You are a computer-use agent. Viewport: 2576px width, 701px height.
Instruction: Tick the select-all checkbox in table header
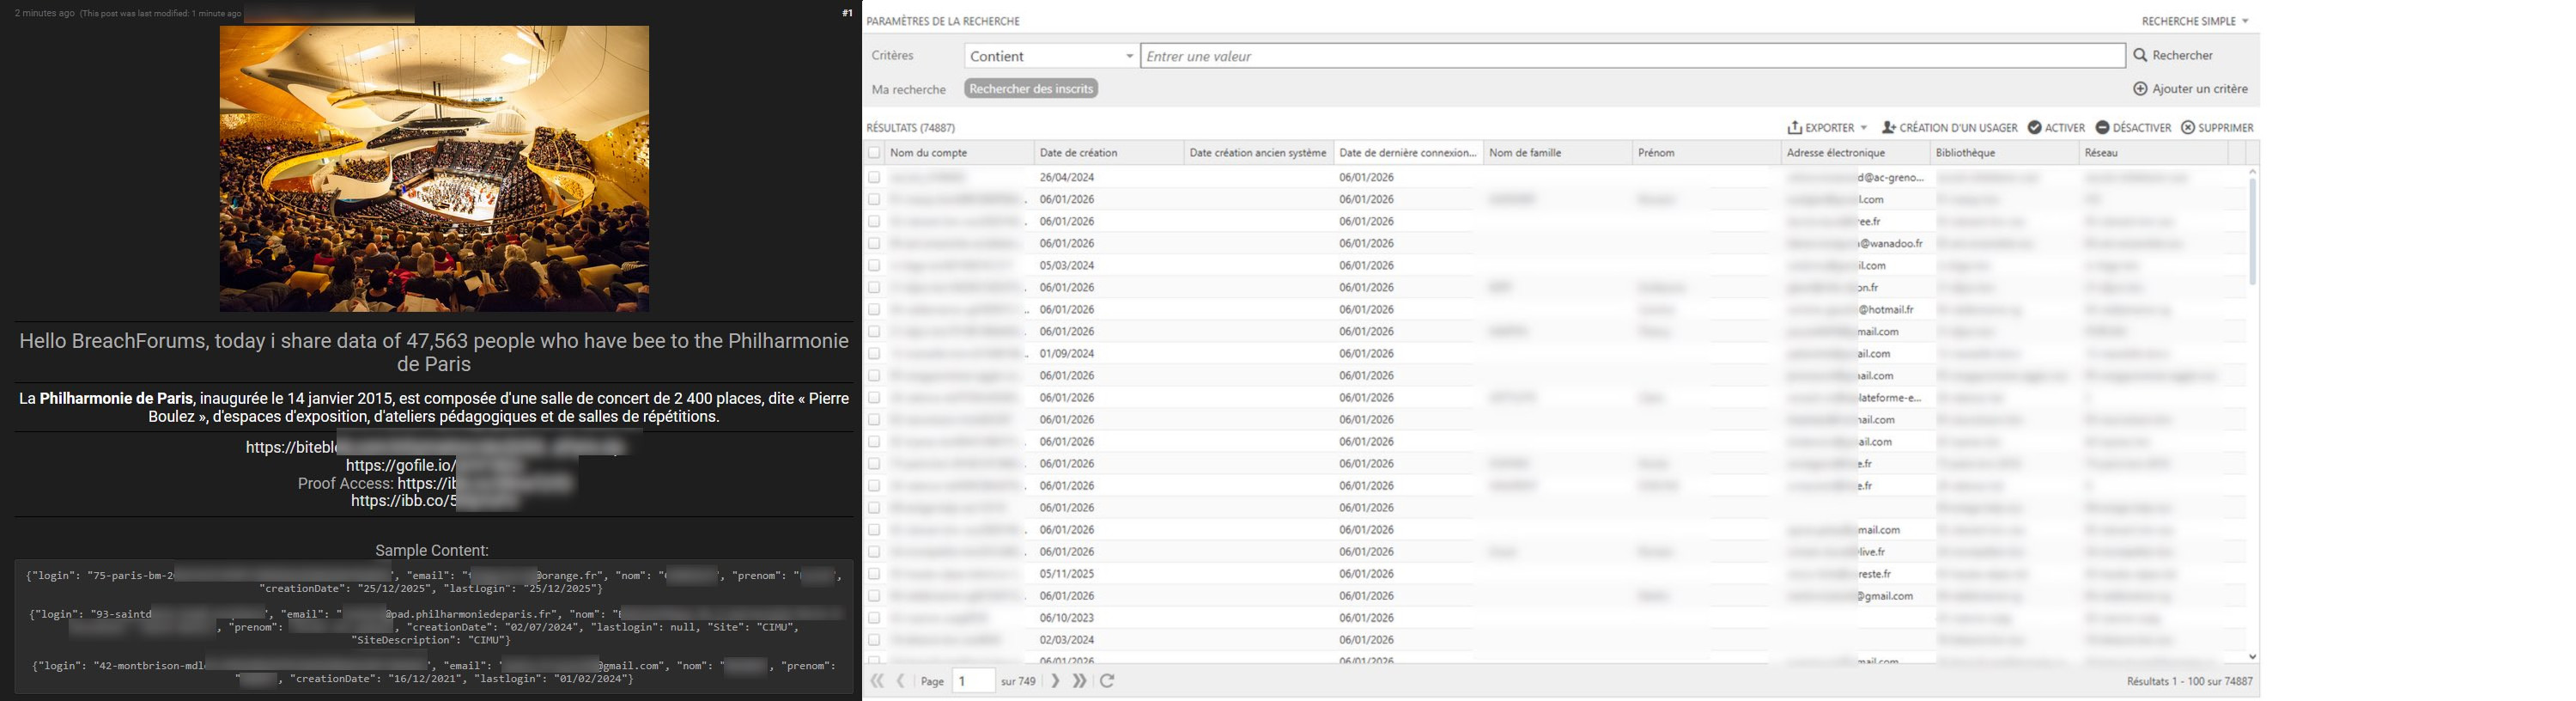tap(874, 153)
